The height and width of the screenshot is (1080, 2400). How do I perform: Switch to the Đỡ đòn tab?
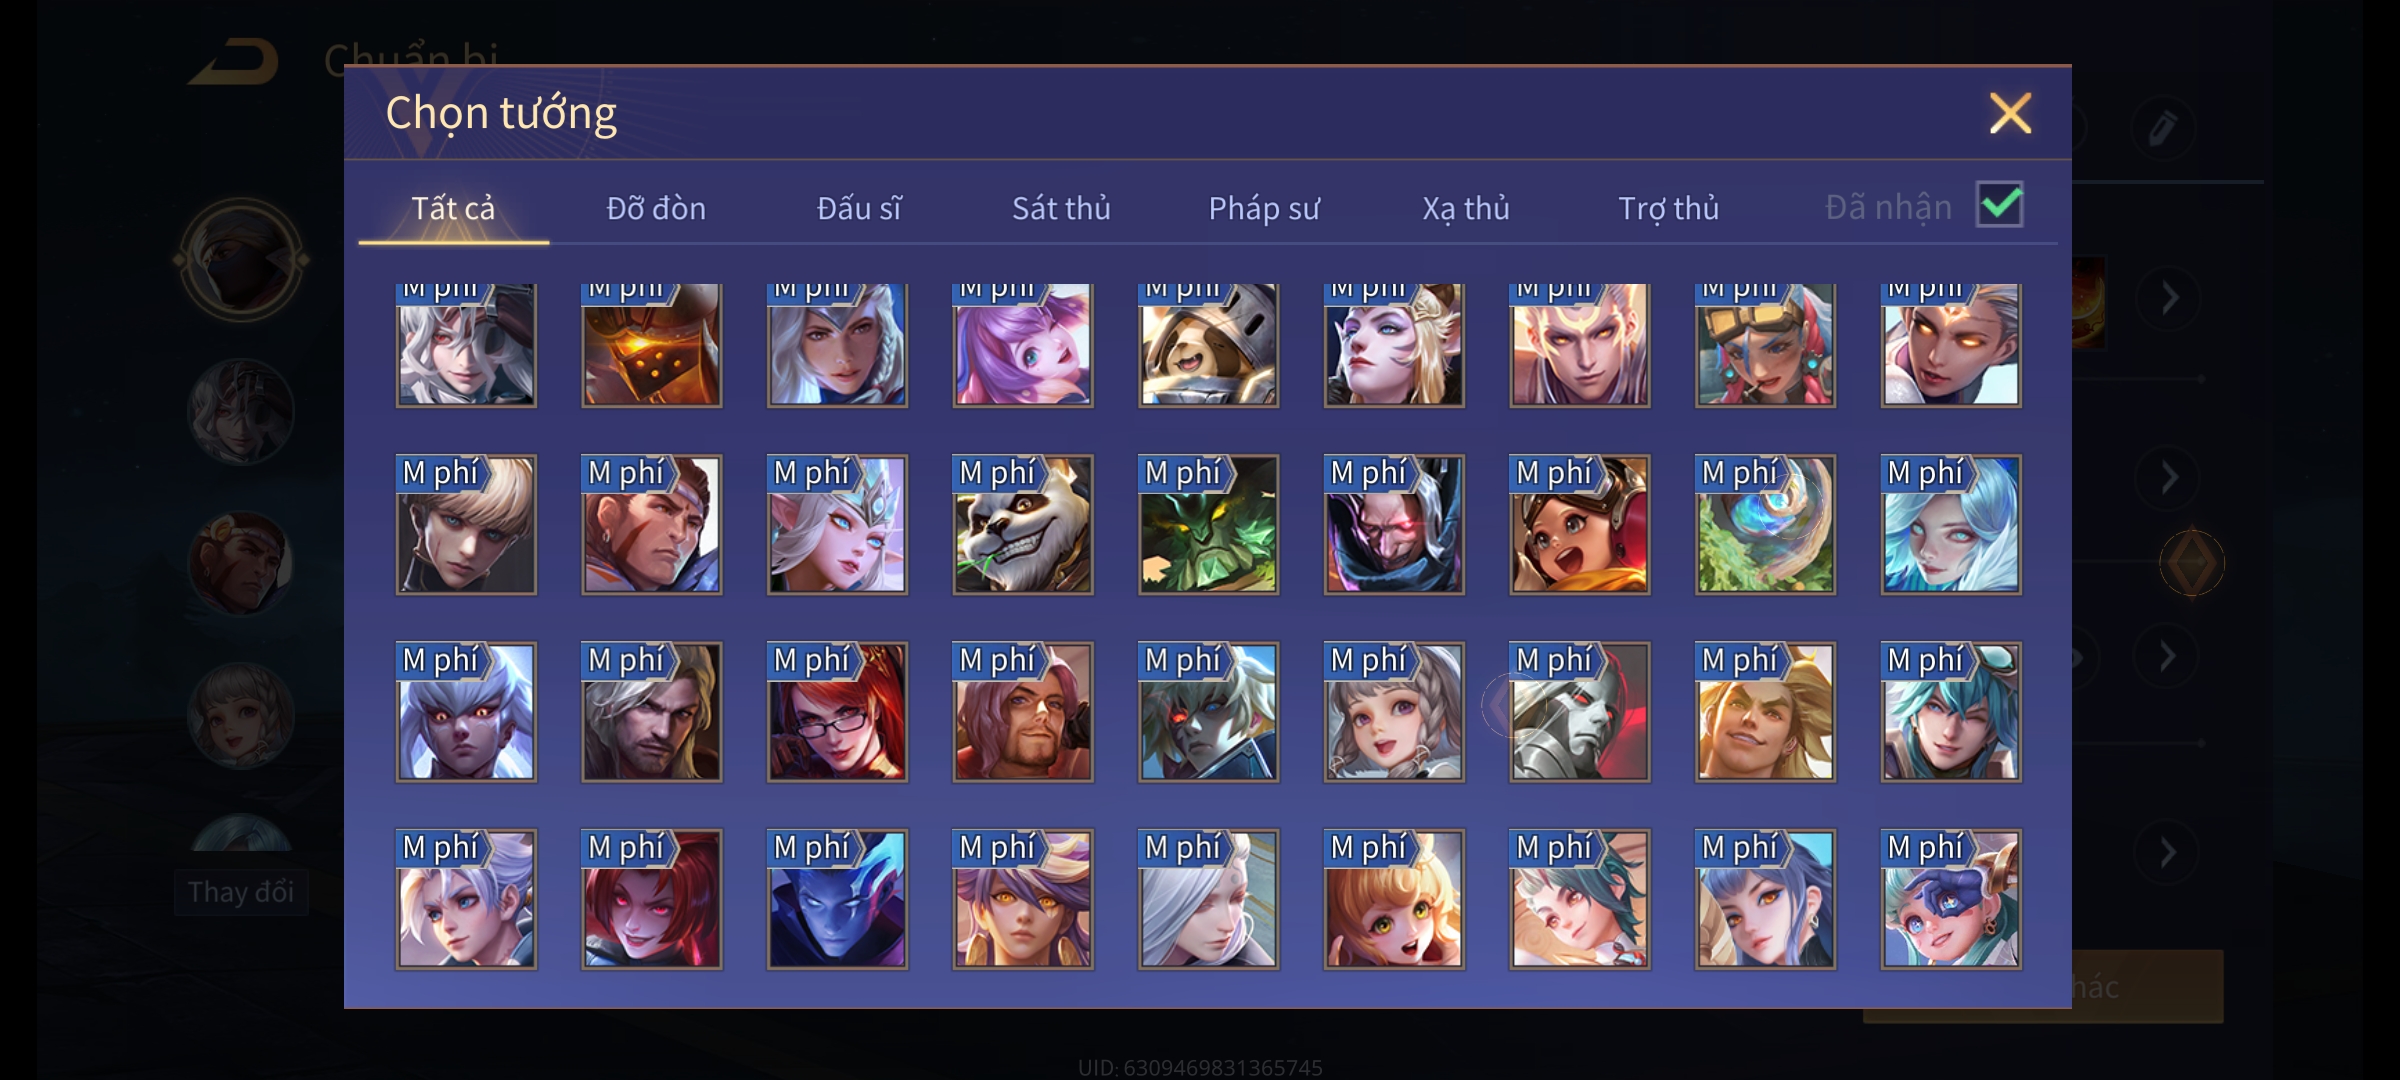[656, 208]
